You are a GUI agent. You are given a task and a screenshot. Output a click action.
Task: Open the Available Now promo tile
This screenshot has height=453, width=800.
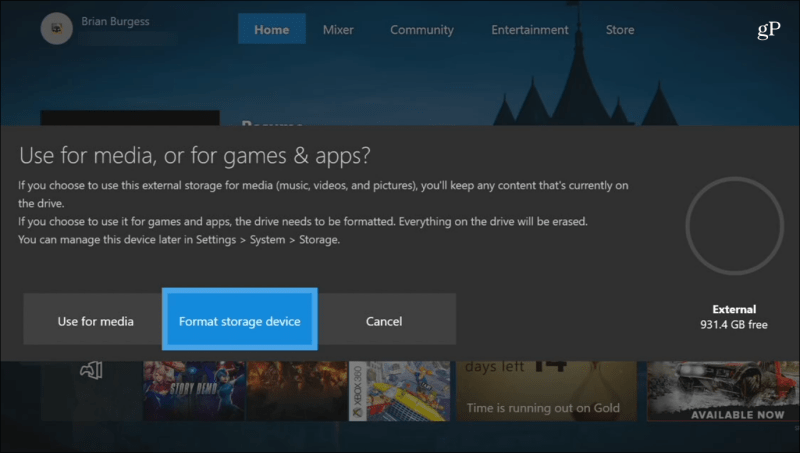[723, 391]
